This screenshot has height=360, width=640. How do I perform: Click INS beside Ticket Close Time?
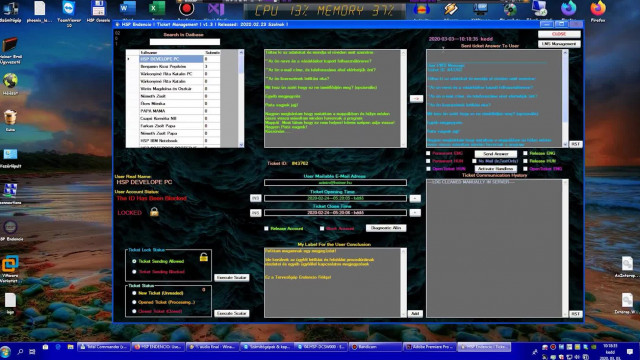(256, 213)
